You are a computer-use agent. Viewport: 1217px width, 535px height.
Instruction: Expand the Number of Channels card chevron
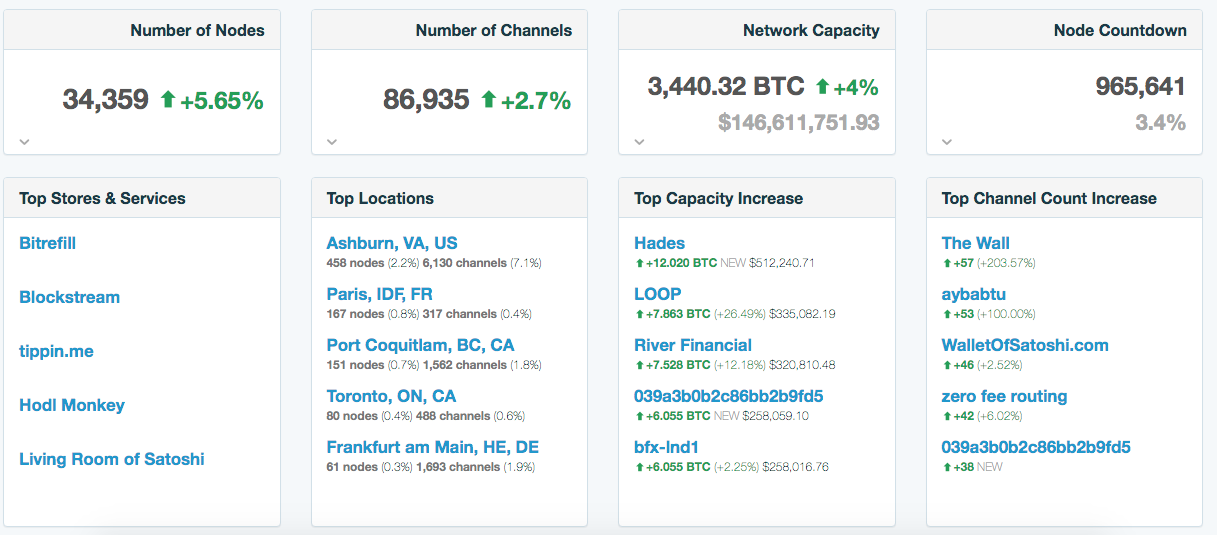(332, 142)
